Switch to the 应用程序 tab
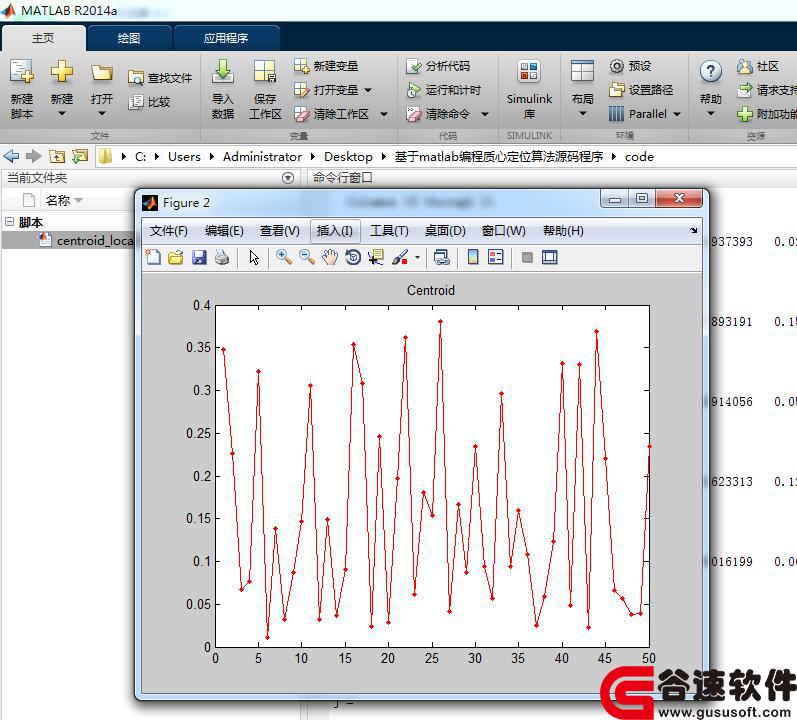Screen dimensions: 797x720 coord(226,38)
